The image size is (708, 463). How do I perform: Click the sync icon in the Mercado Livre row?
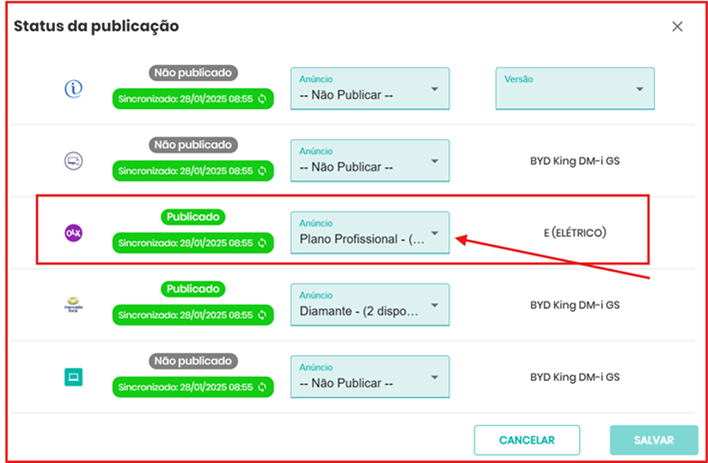click(262, 315)
